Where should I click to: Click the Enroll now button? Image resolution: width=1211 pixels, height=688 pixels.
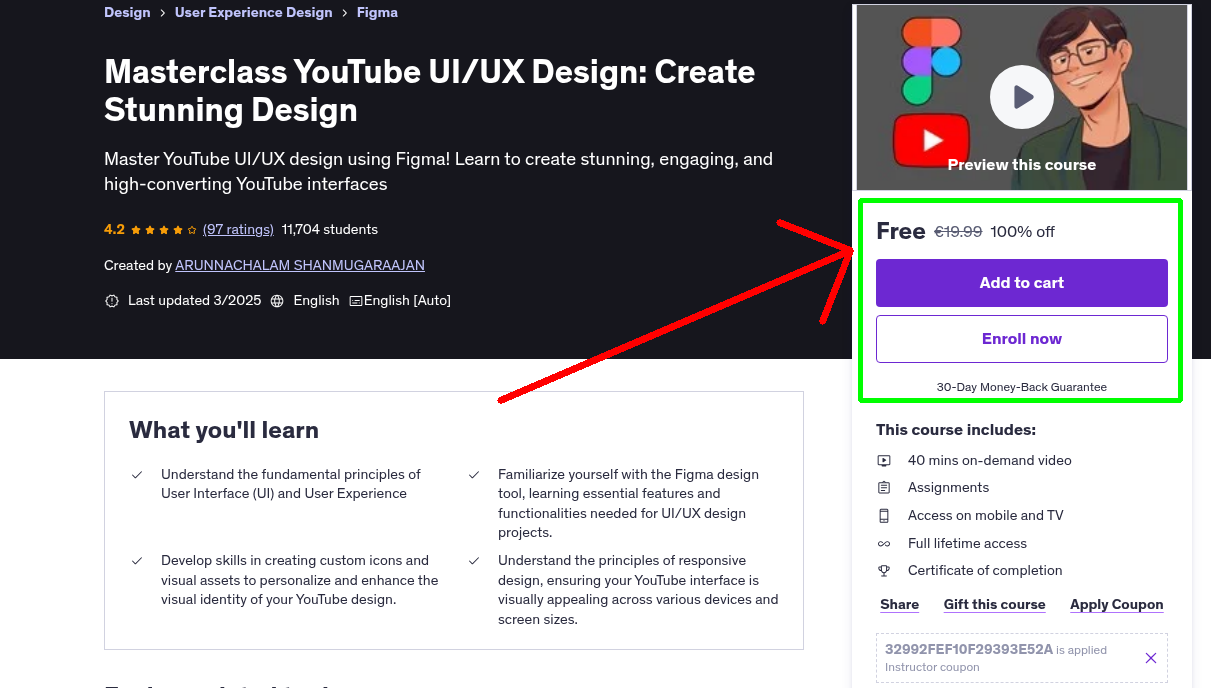pyautogui.click(x=1022, y=339)
